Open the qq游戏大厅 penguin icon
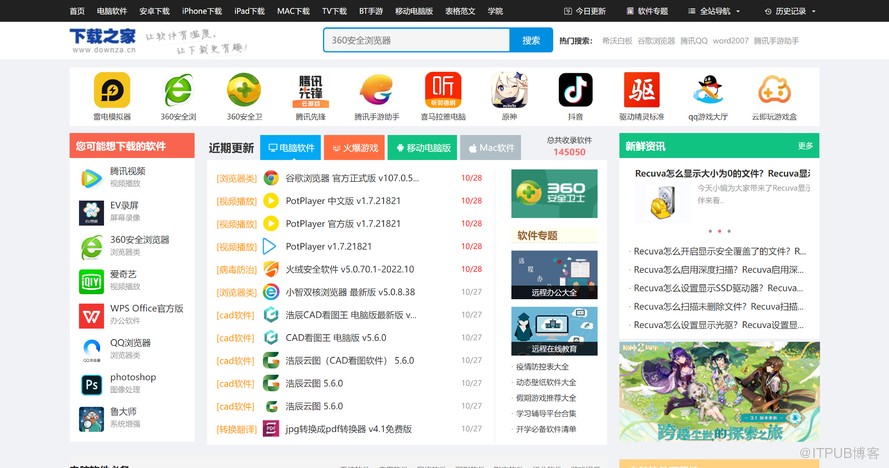The width and height of the screenshot is (889, 468). click(708, 90)
